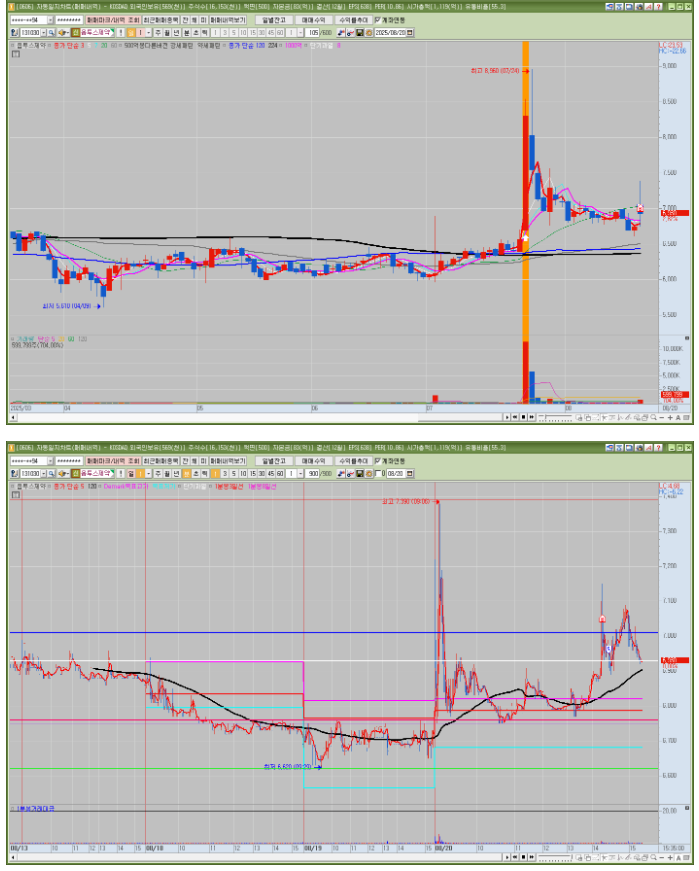Click stock search magnifier in lower window

pyautogui.click(x=51, y=474)
